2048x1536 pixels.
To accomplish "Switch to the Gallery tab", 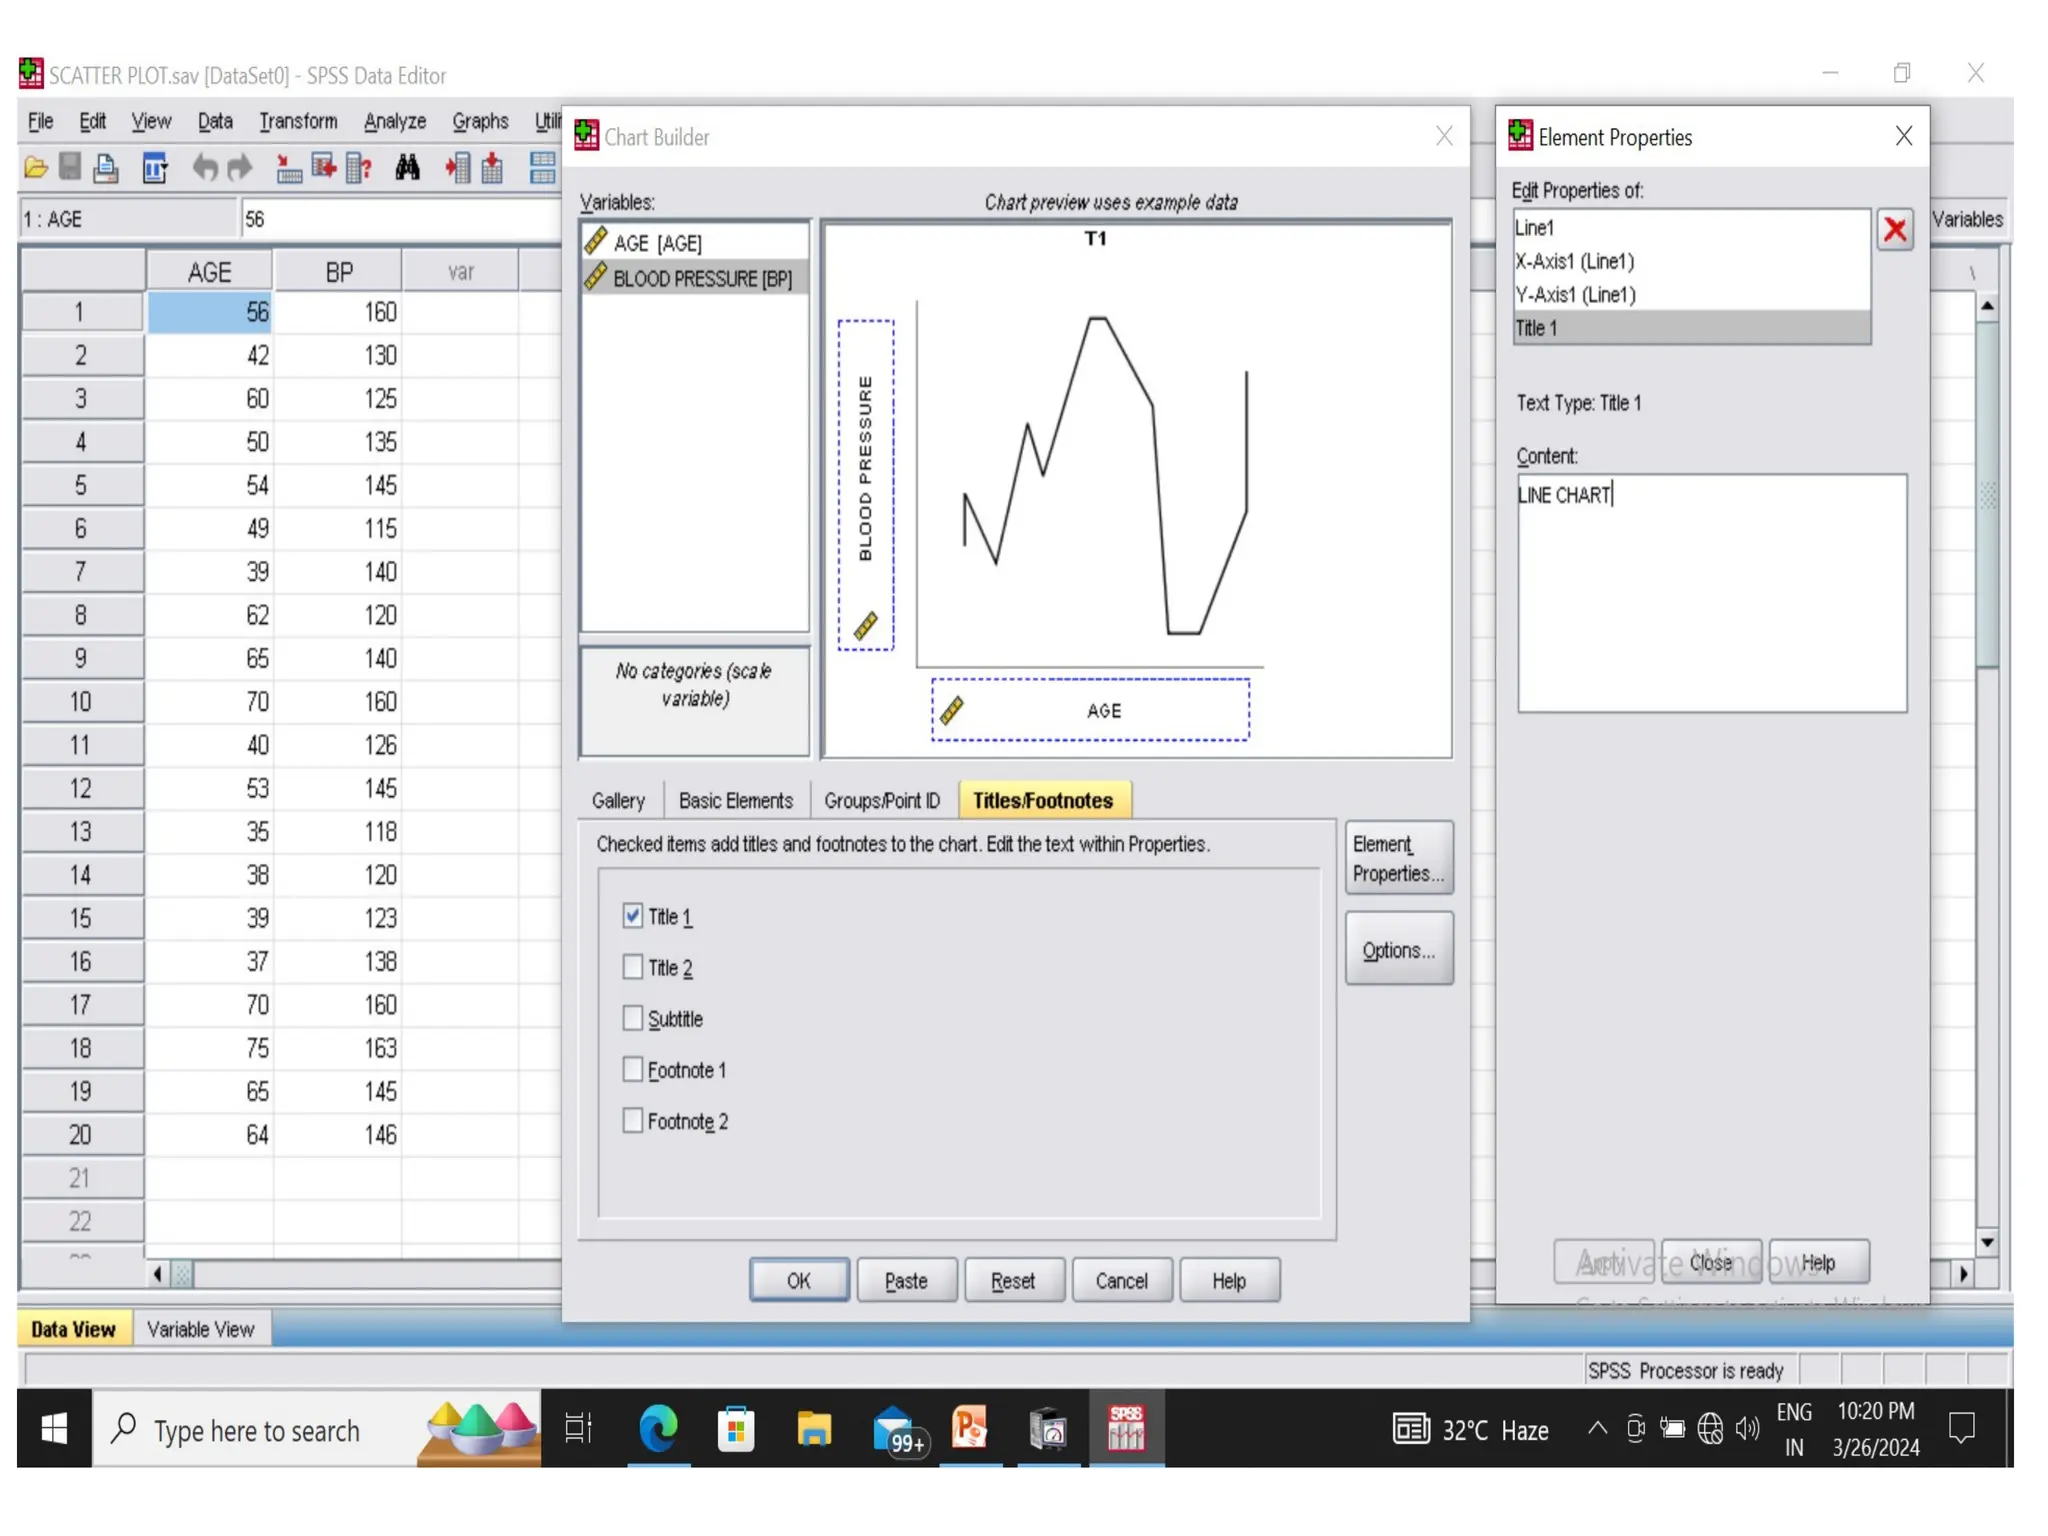I will [x=618, y=801].
